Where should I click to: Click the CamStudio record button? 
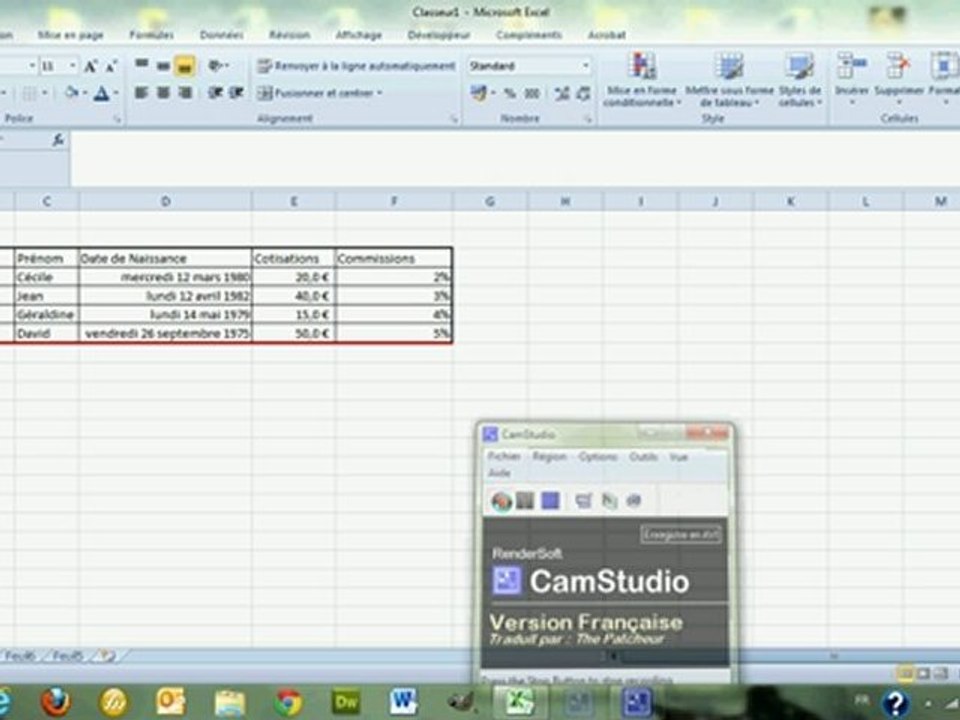[501, 501]
